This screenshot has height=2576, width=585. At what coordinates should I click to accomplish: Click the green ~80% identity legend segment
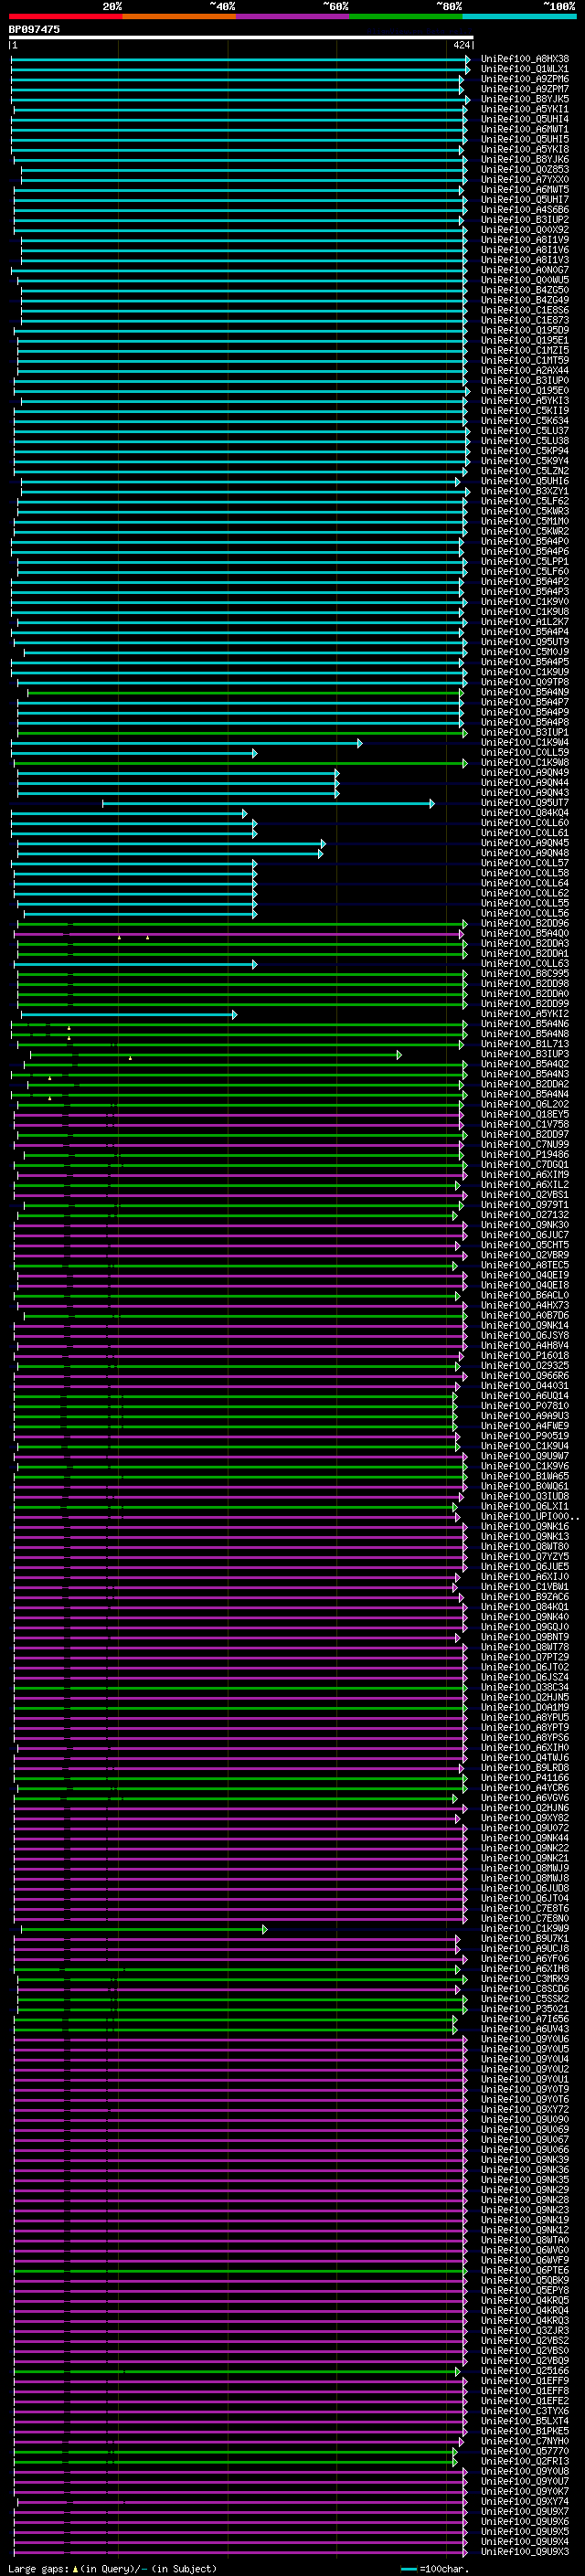click(x=406, y=16)
